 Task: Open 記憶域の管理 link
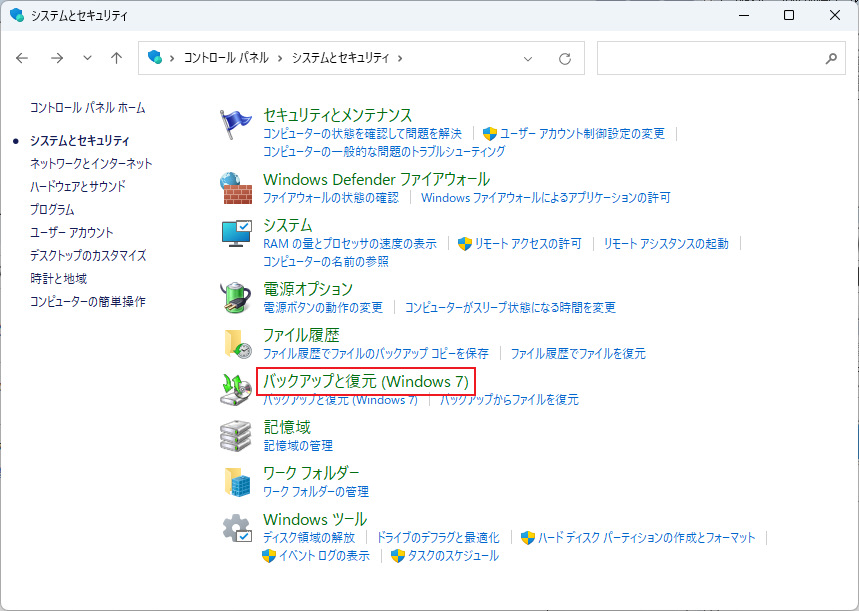click(x=298, y=445)
